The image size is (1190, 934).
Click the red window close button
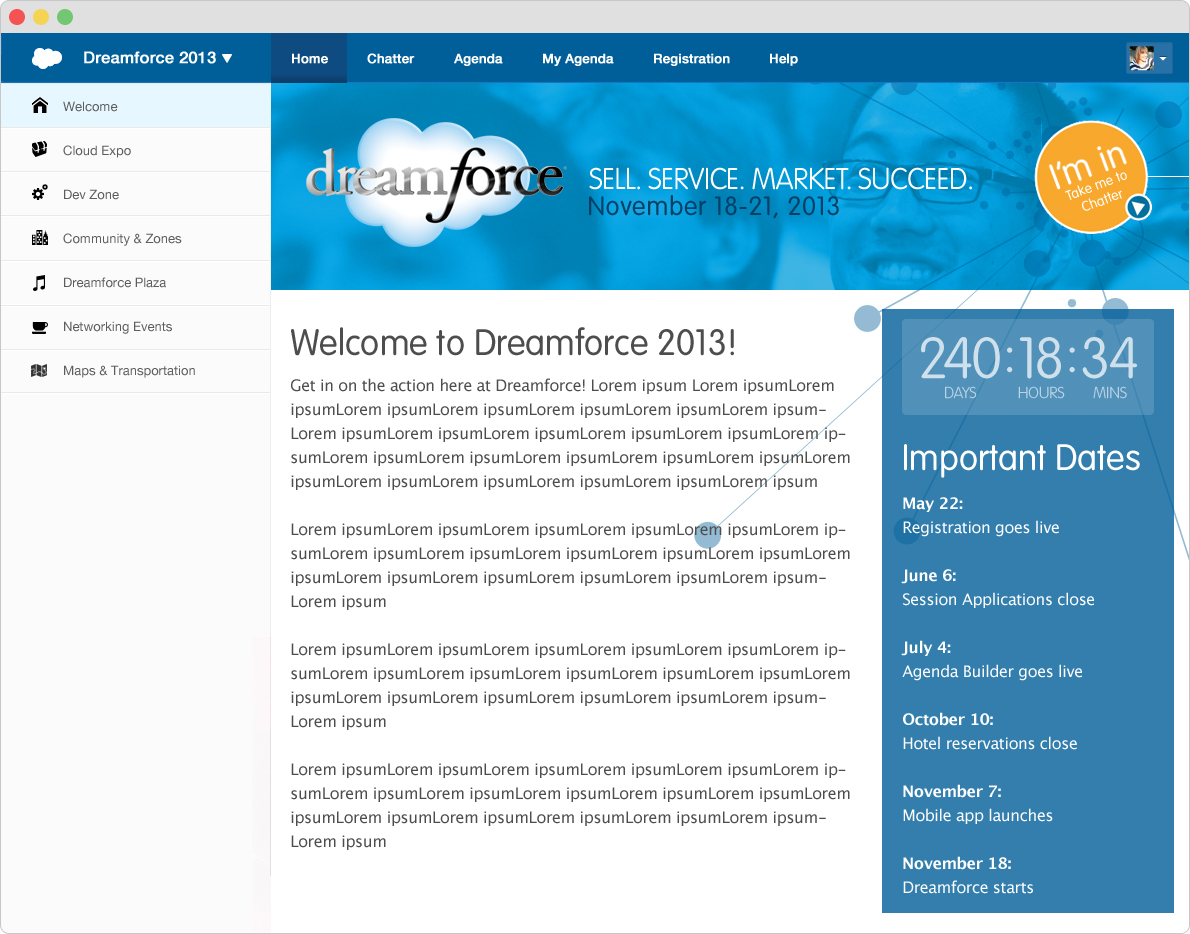17,17
